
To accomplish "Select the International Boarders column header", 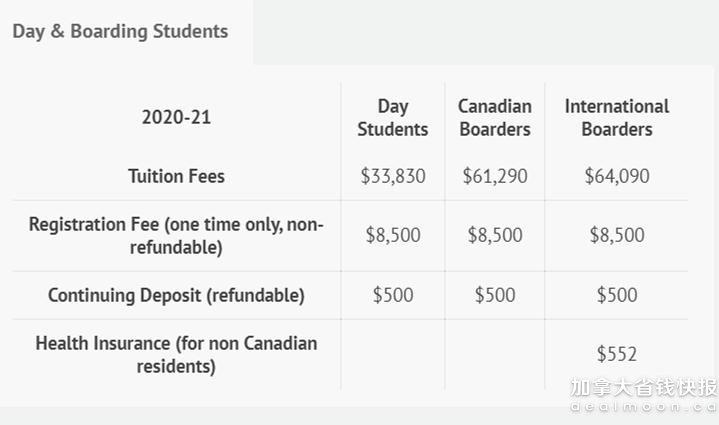I will pyautogui.click(x=617, y=118).
